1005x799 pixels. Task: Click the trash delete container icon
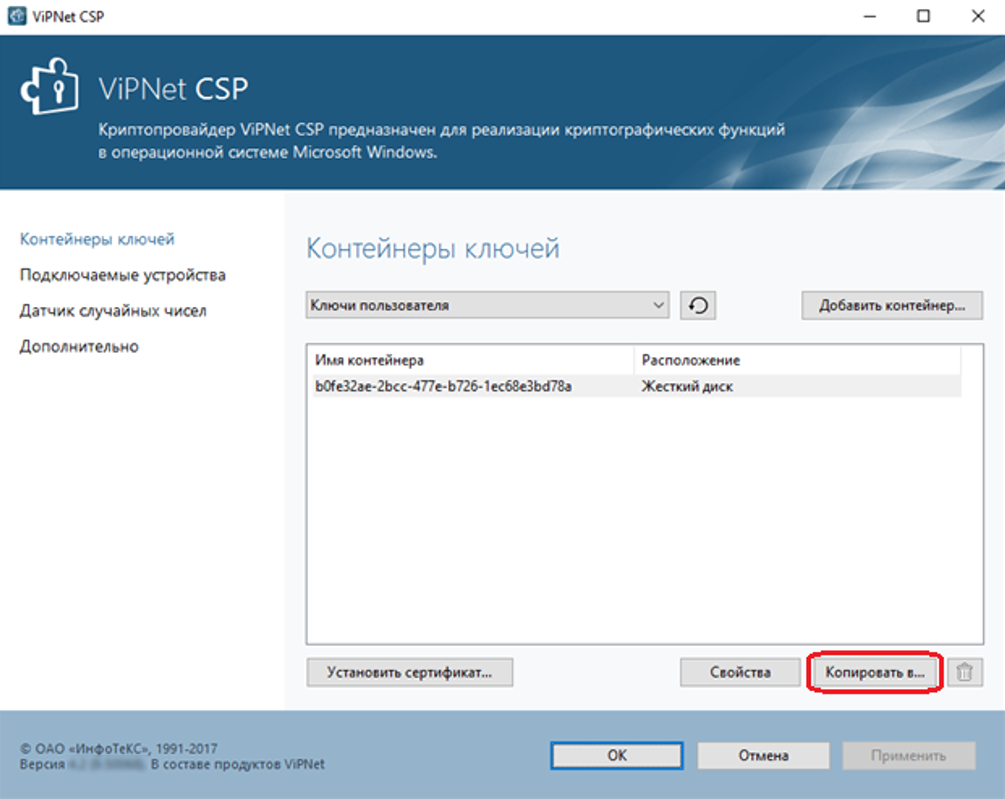(964, 673)
